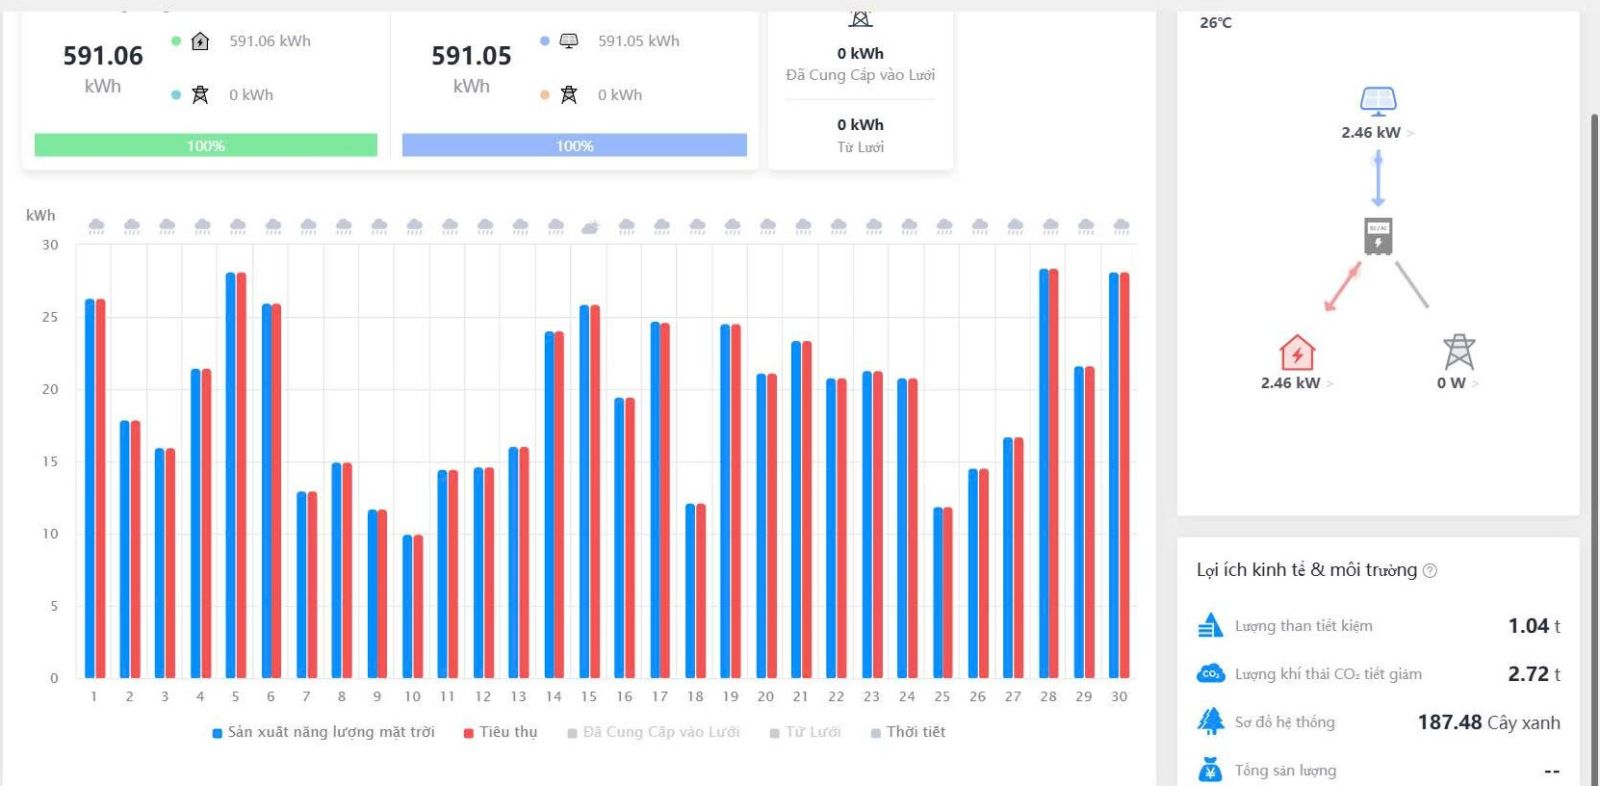Viewport: 1600px width, 786px height.
Task: Click the money bag icon for Tổng sản lượng
Action: (x=1210, y=770)
